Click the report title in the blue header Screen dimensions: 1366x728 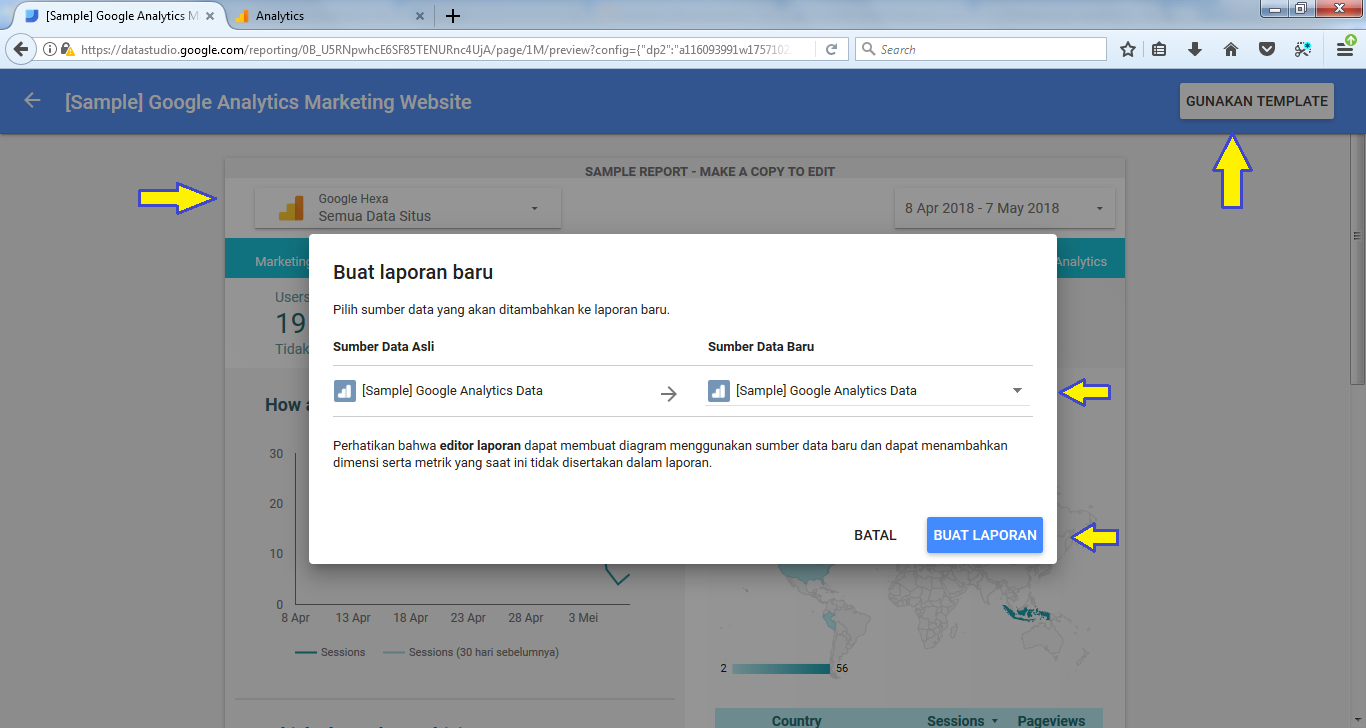(x=268, y=102)
